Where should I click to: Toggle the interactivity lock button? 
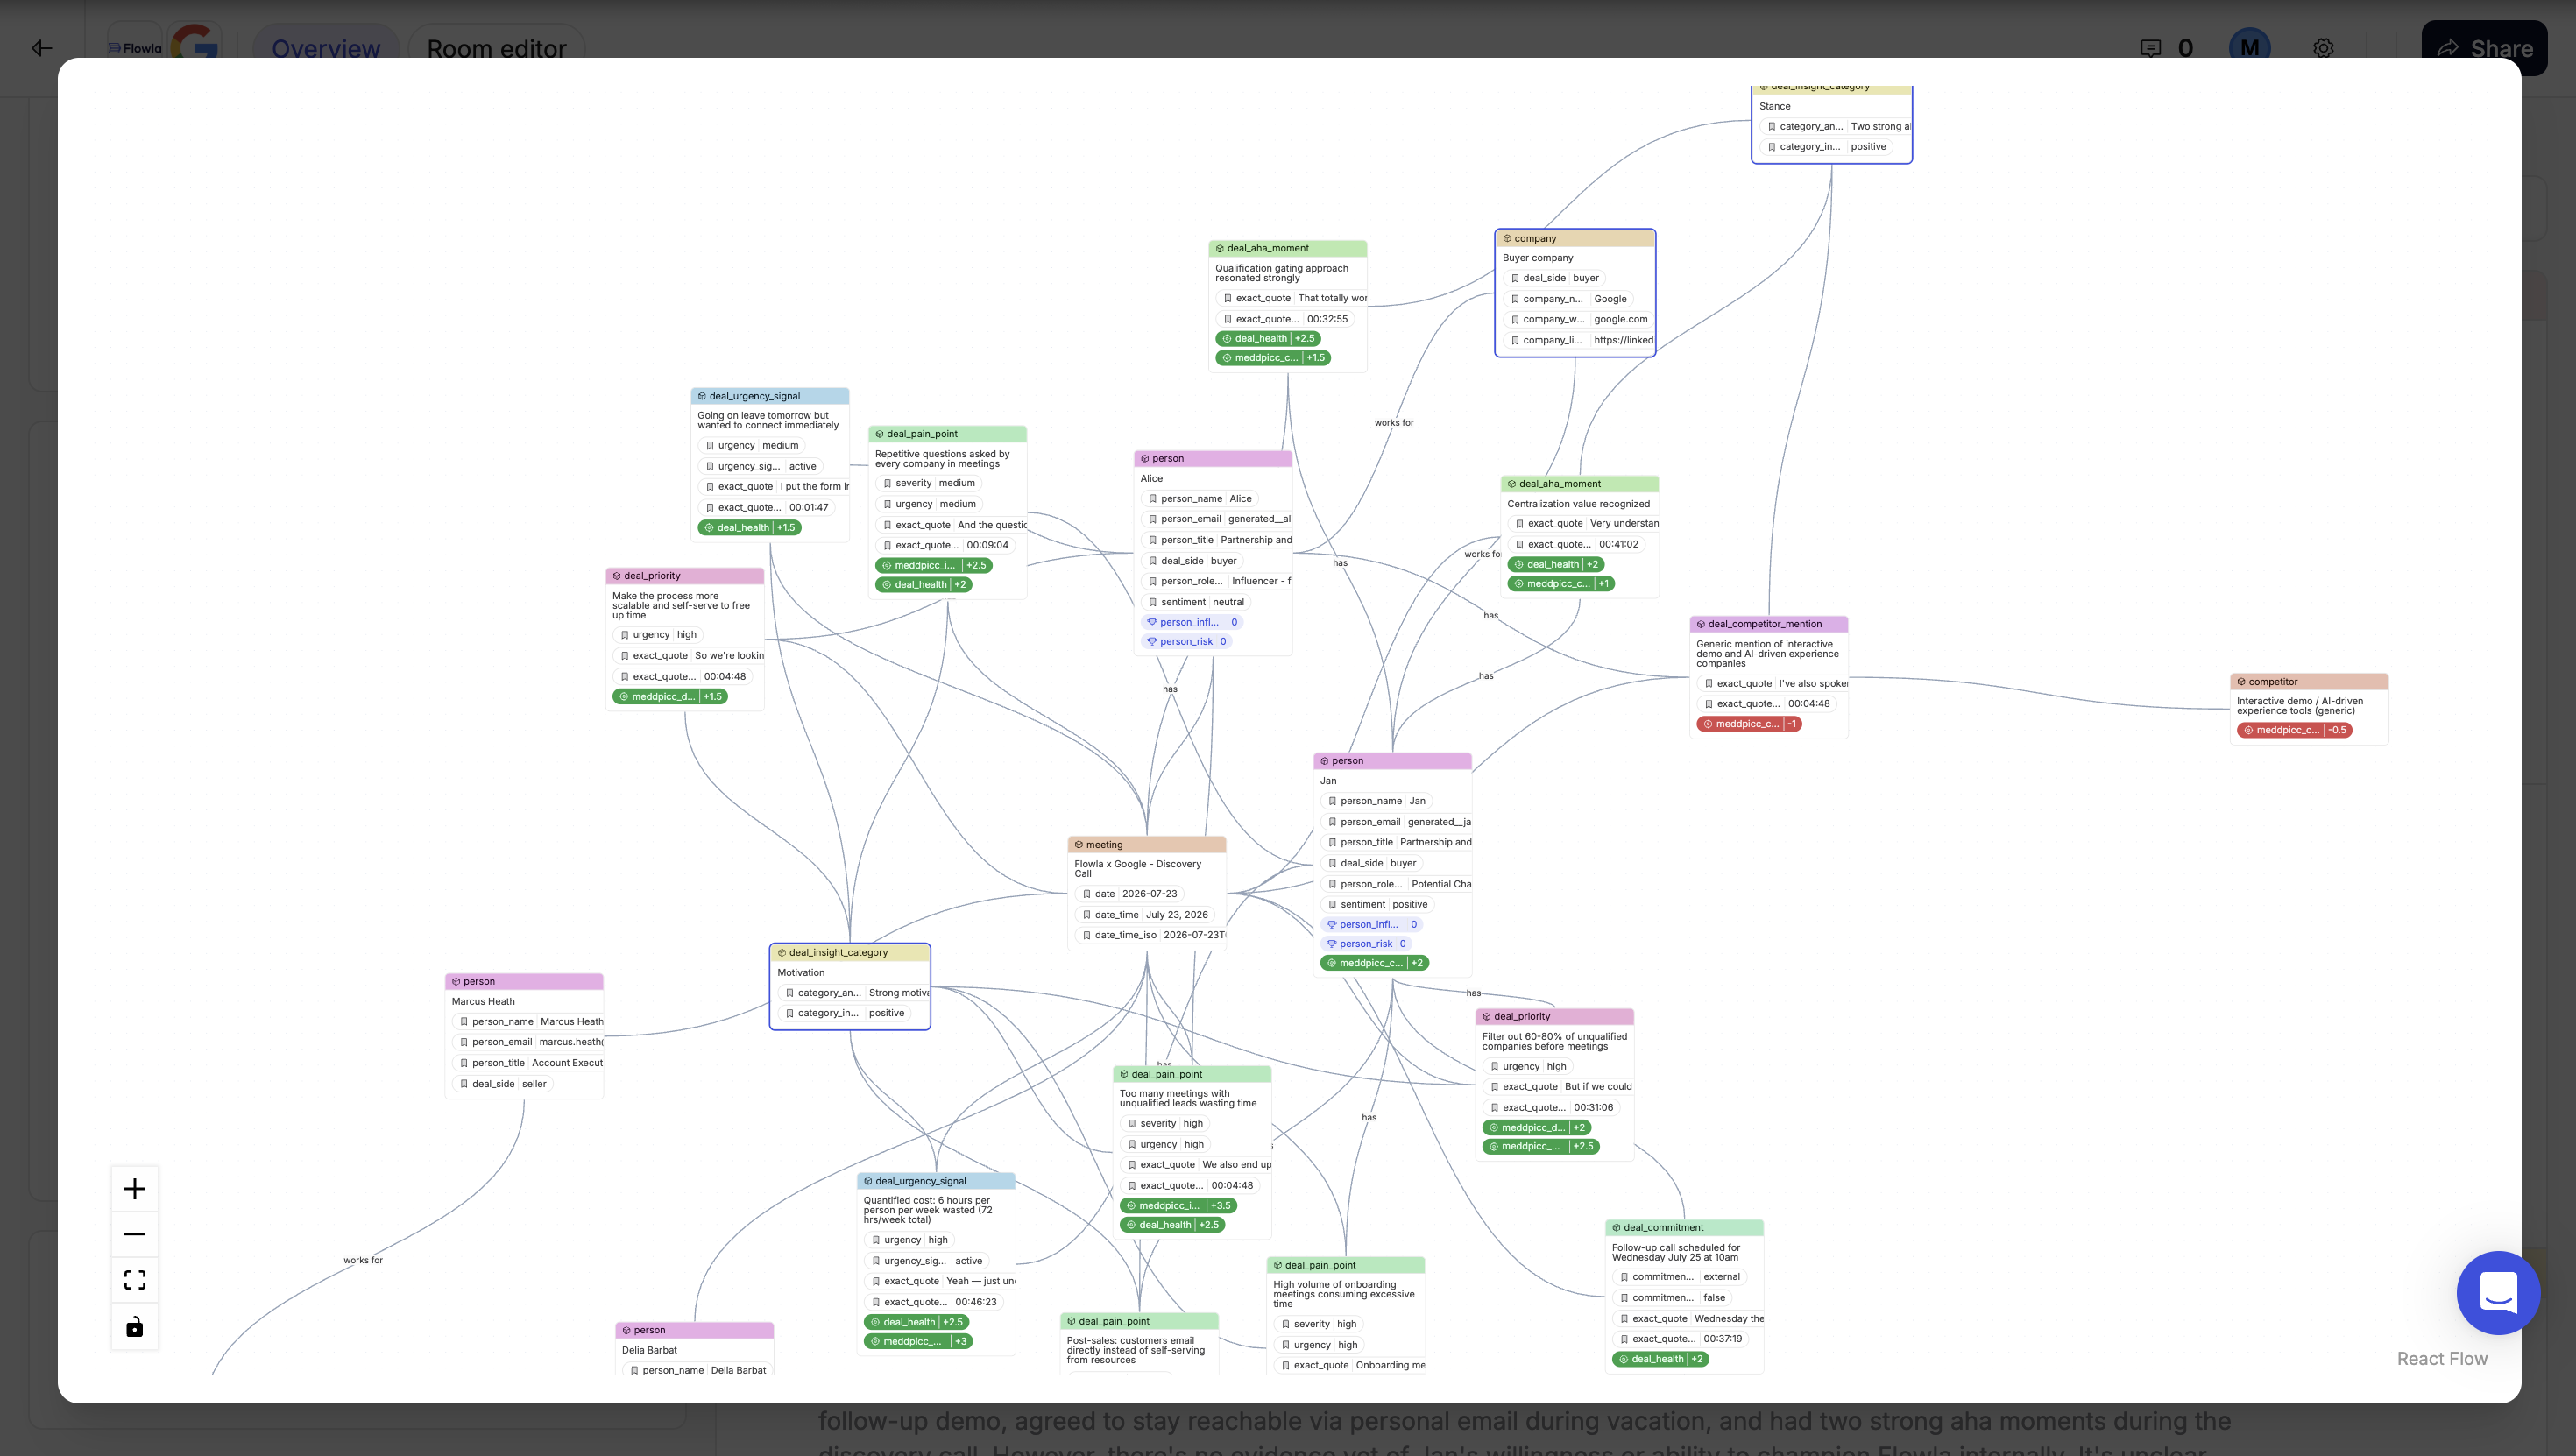click(x=135, y=1327)
